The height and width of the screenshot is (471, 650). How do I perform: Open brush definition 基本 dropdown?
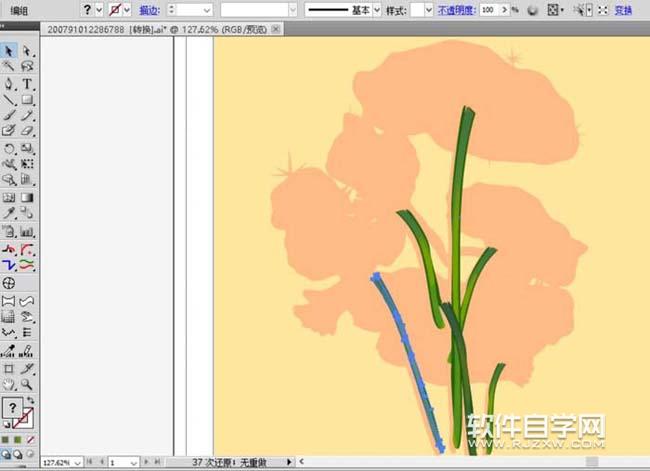coord(377,10)
